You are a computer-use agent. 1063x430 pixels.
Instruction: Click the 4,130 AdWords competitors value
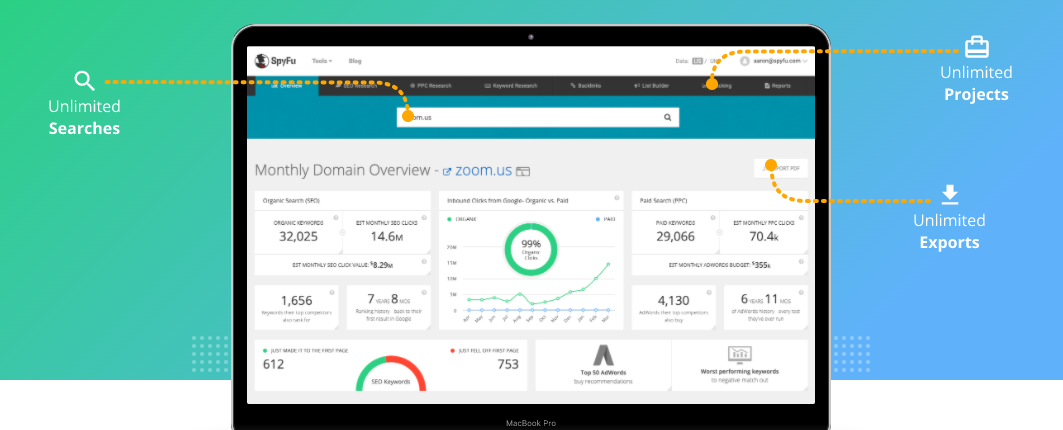pos(674,300)
